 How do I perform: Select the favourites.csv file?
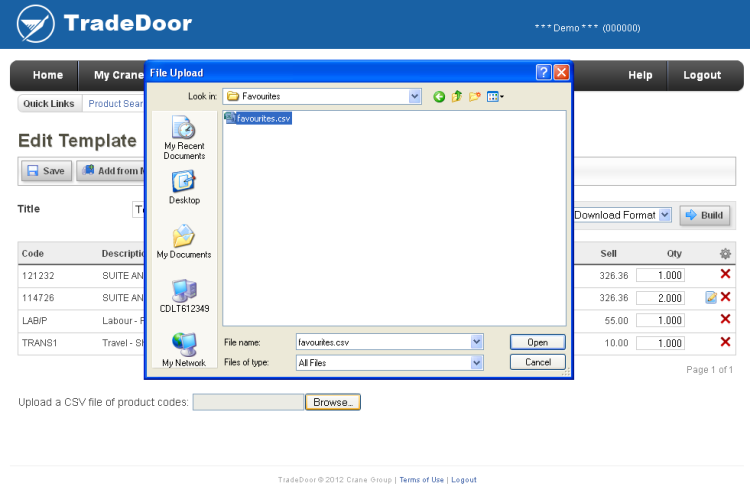258,118
